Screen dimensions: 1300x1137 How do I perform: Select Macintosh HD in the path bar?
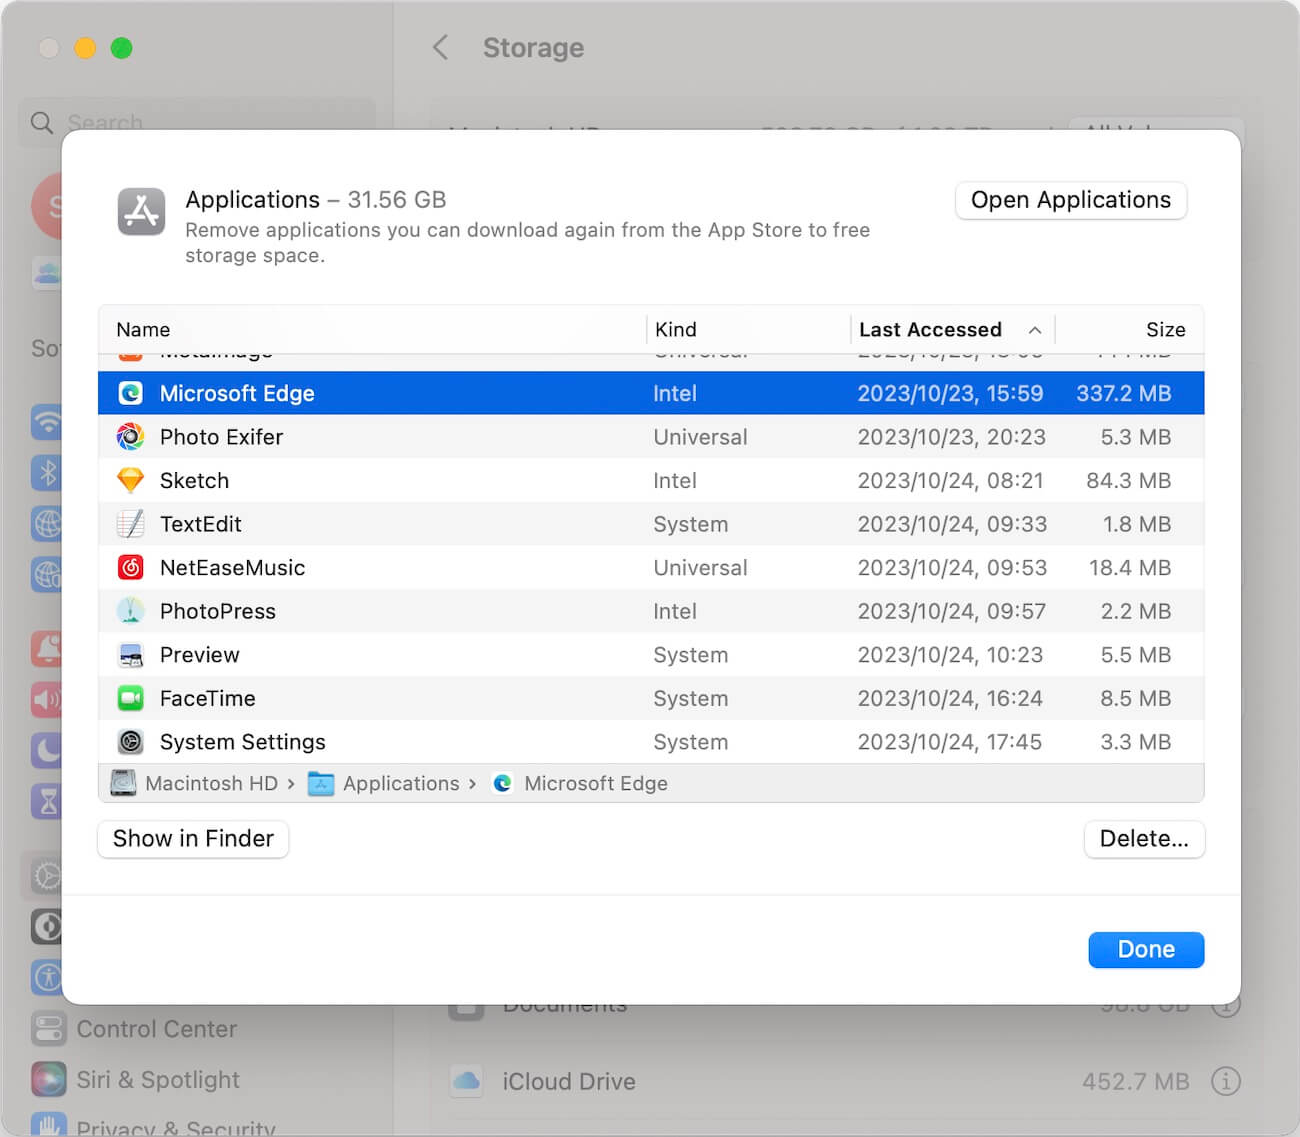211,783
